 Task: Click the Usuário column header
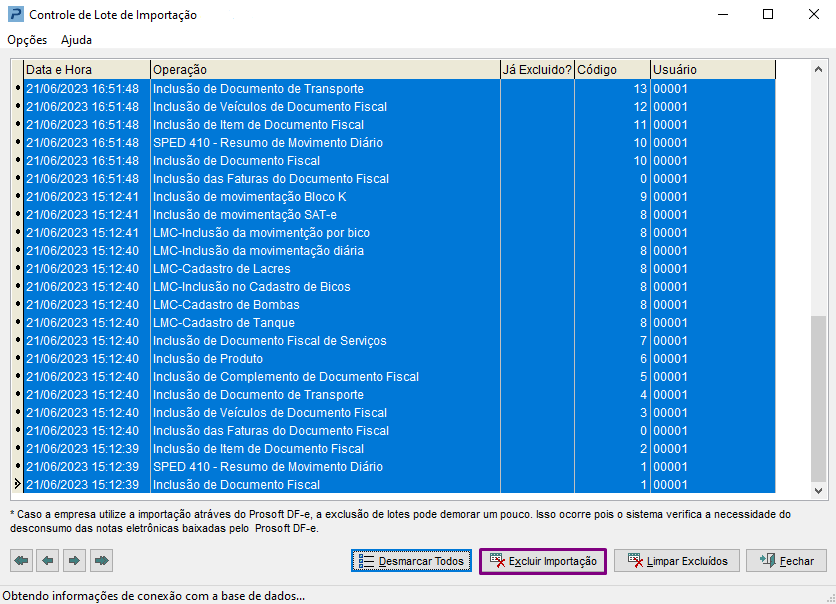(713, 70)
